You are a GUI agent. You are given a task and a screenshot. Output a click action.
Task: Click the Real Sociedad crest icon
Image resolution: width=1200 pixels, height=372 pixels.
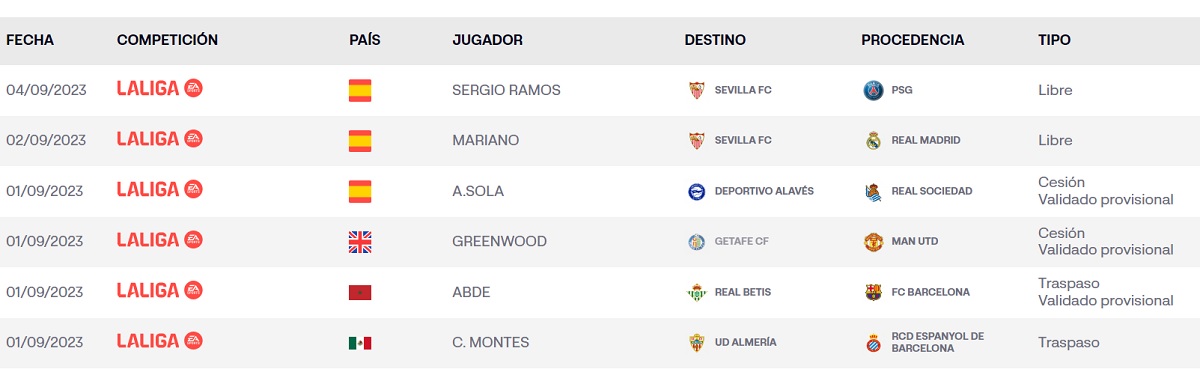[x=873, y=191]
